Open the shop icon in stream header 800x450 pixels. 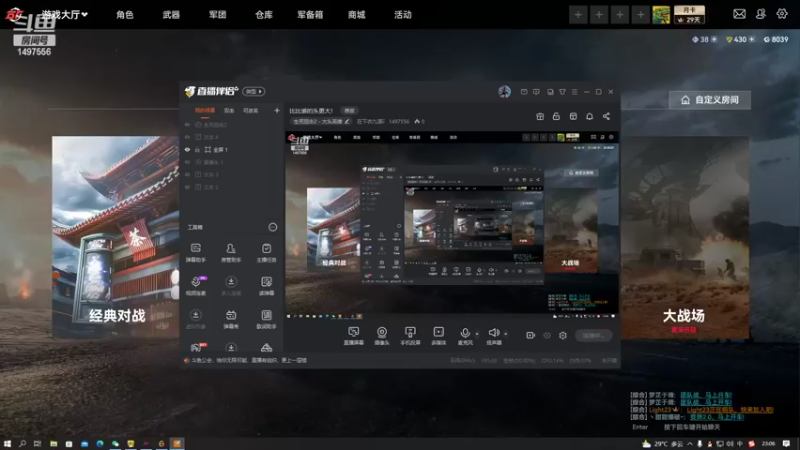click(x=573, y=116)
